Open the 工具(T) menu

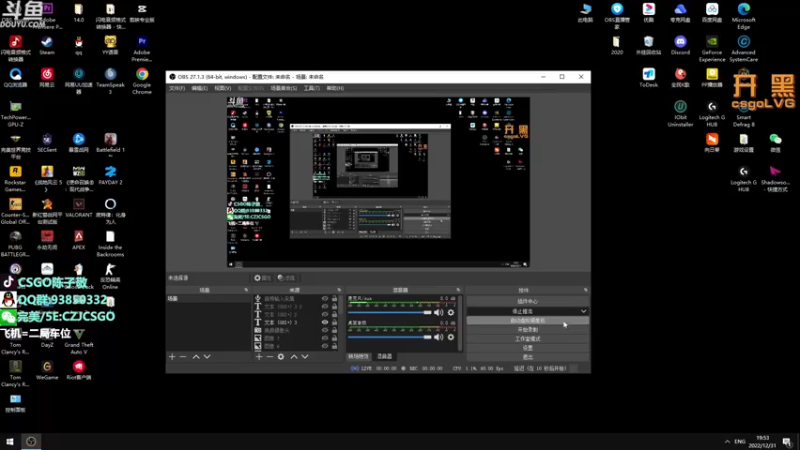[x=312, y=88]
